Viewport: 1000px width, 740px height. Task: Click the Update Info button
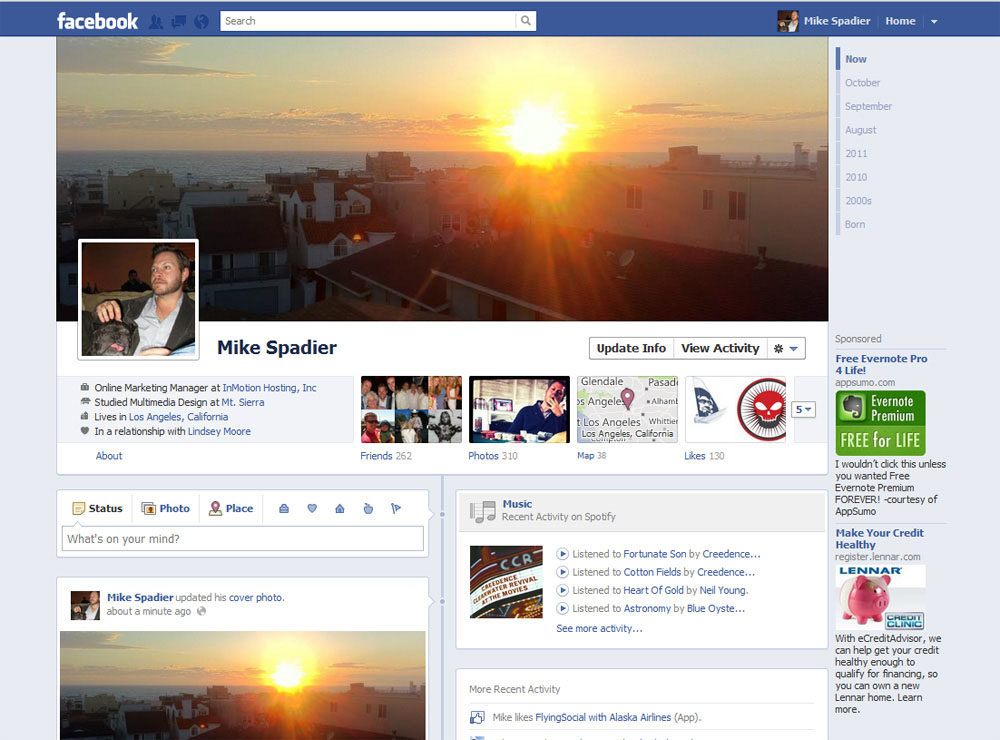[x=631, y=348]
